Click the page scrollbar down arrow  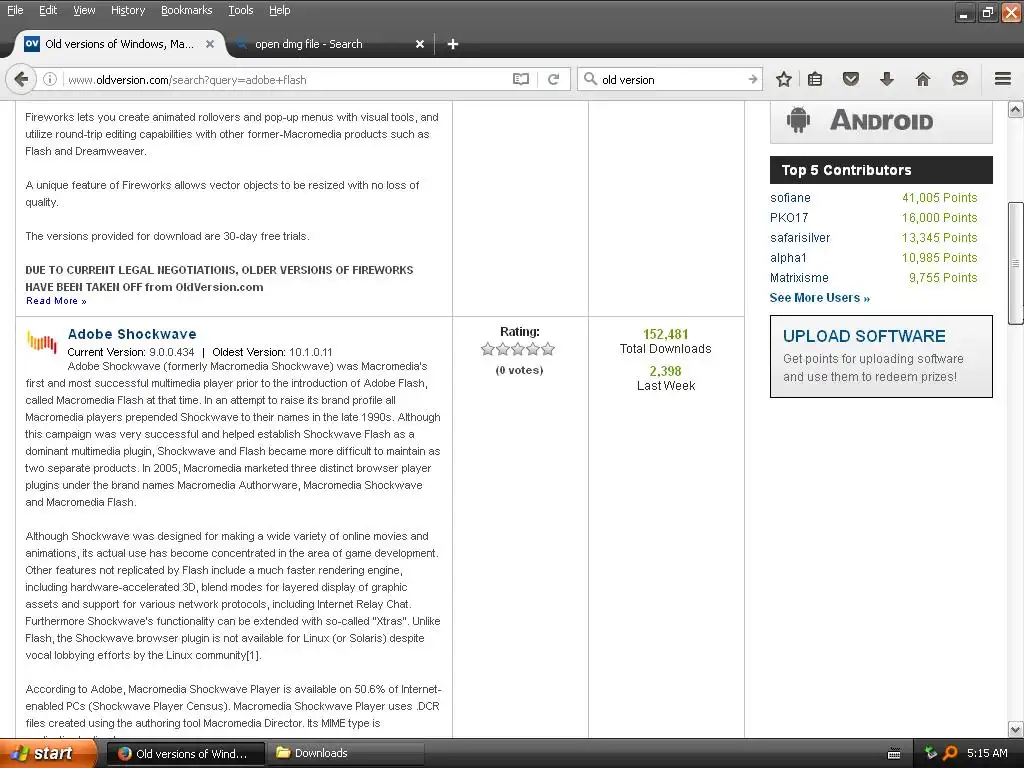[x=1016, y=729]
